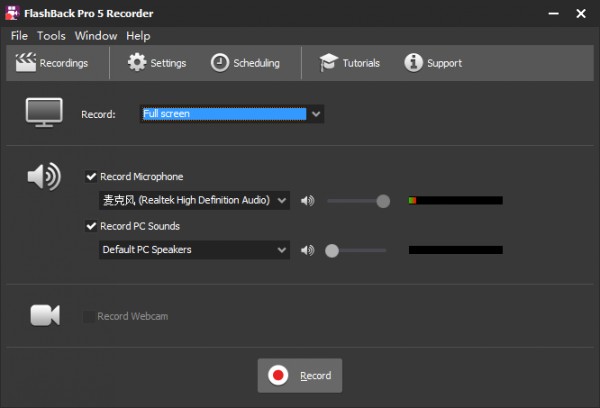Click the Tutorials graduation cap icon

click(328, 62)
